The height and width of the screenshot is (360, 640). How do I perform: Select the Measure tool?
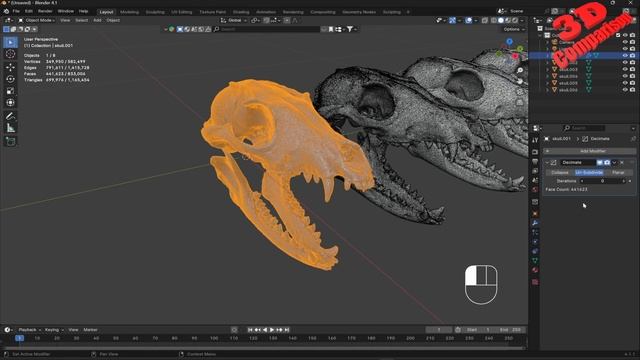pyautogui.click(x=11, y=128)
